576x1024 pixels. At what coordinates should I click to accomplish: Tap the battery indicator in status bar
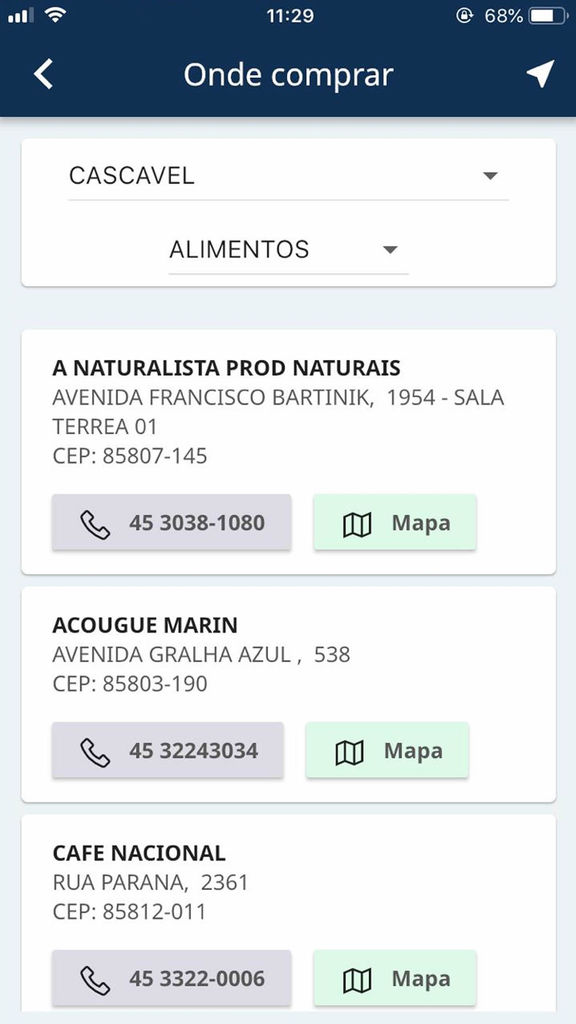click(549, 16)
